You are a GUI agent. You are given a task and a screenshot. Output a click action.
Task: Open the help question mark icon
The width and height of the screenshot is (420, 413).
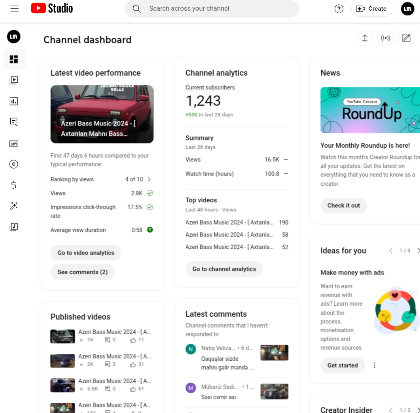[339, 9]
